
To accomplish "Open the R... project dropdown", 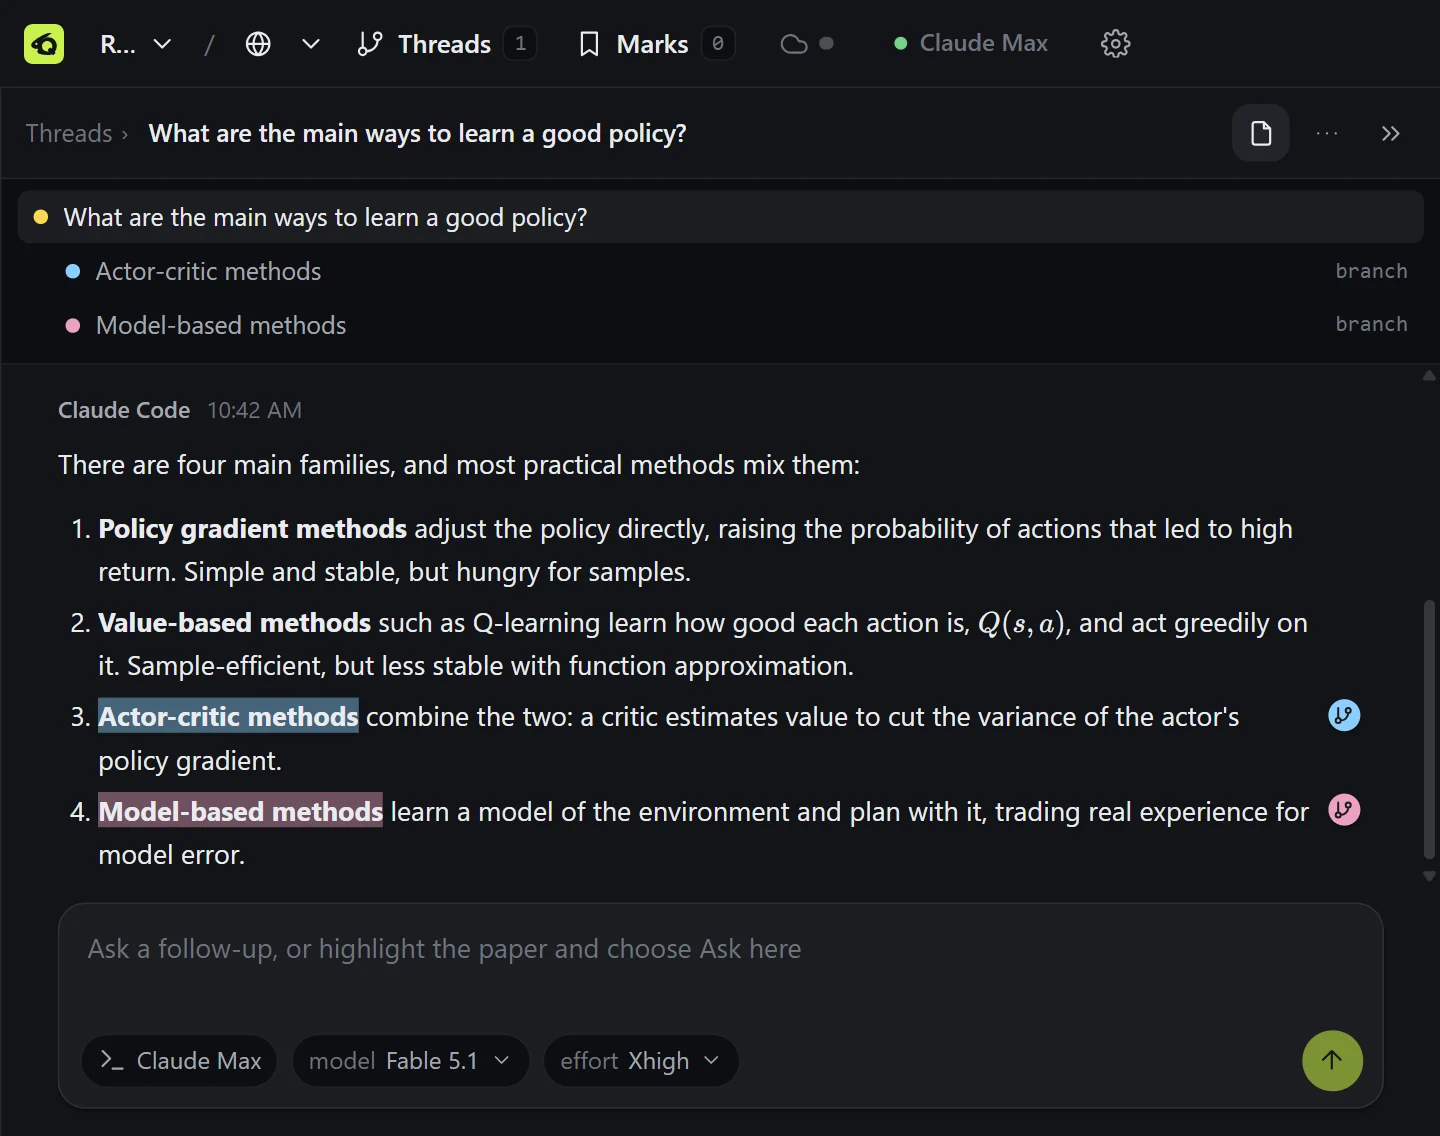I will pyautogui.click(x=136, y=44).
